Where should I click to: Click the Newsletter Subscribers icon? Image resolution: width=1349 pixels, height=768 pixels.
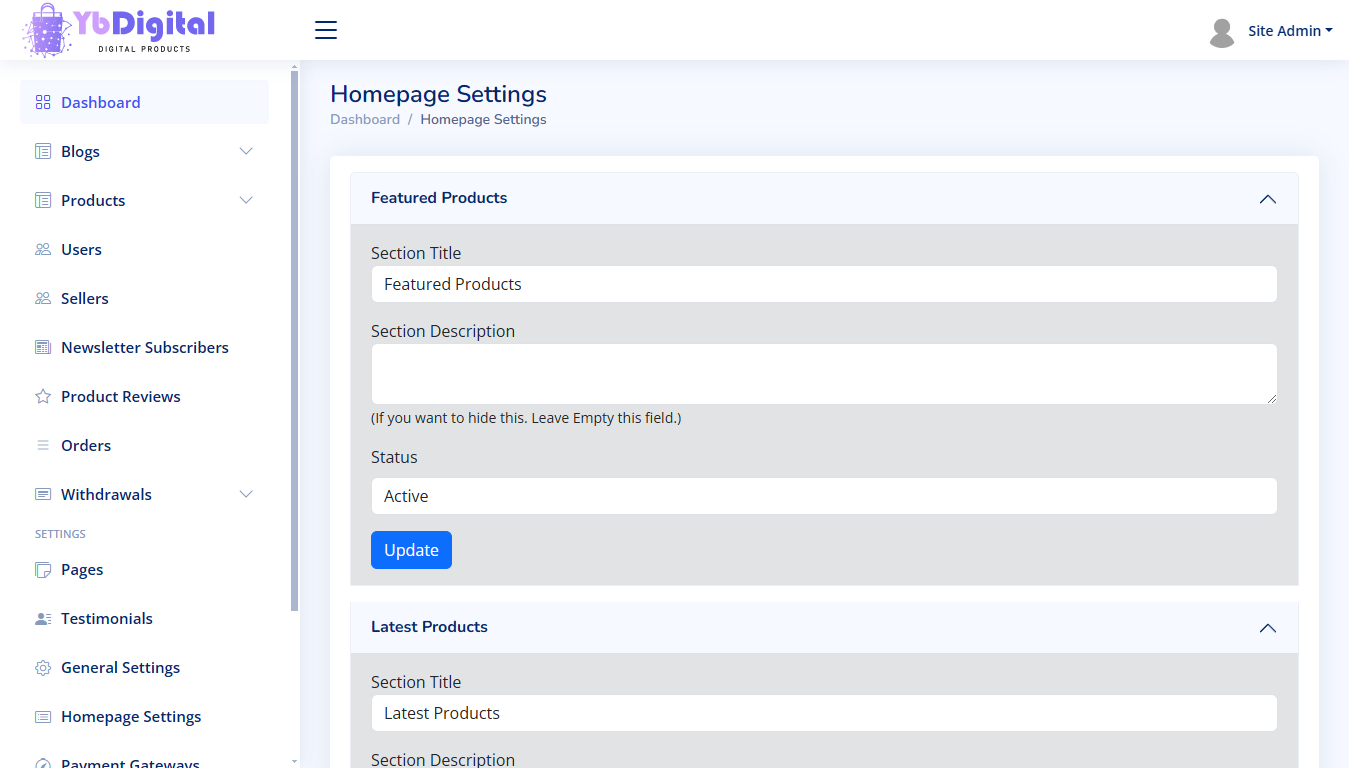(x=43, y=348)
